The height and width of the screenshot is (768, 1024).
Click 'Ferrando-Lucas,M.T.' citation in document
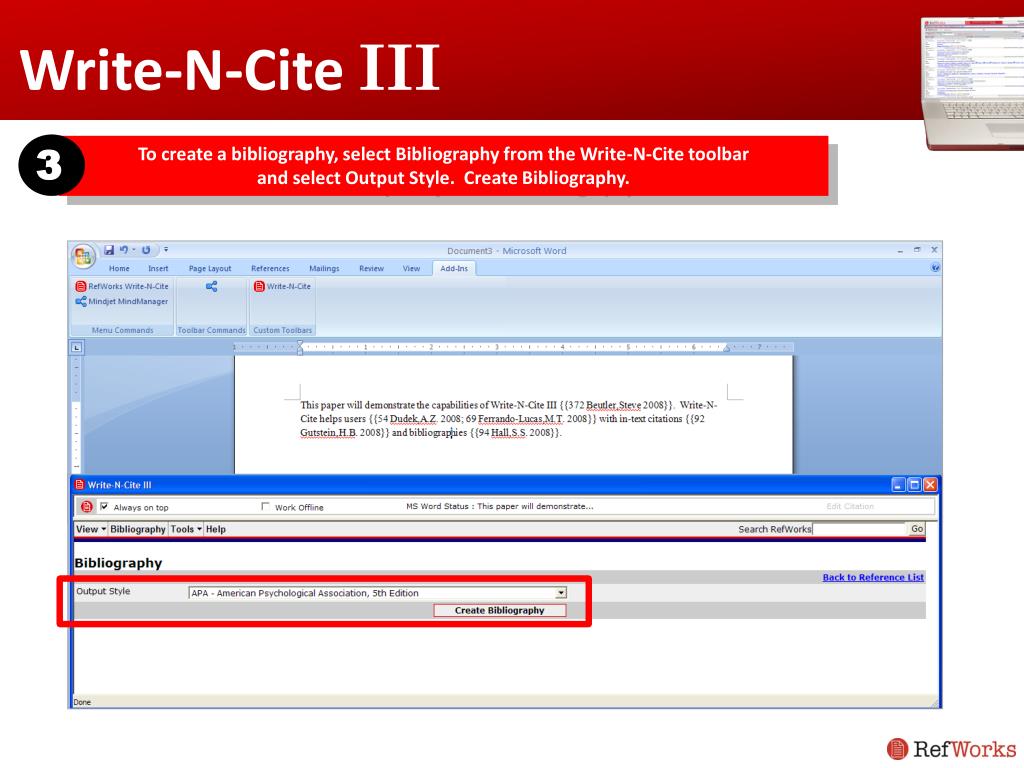pyautogui.click(x=521, y=419)
